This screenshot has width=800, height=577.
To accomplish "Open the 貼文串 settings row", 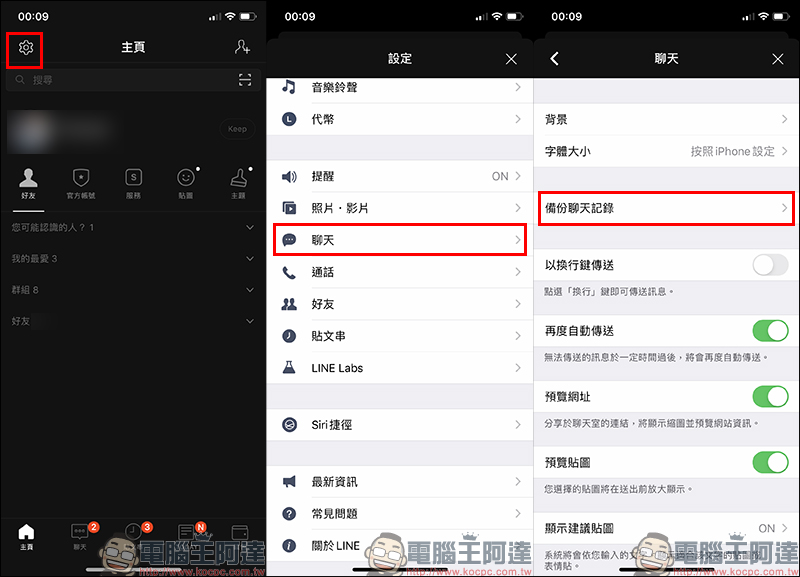I will 399,336.
